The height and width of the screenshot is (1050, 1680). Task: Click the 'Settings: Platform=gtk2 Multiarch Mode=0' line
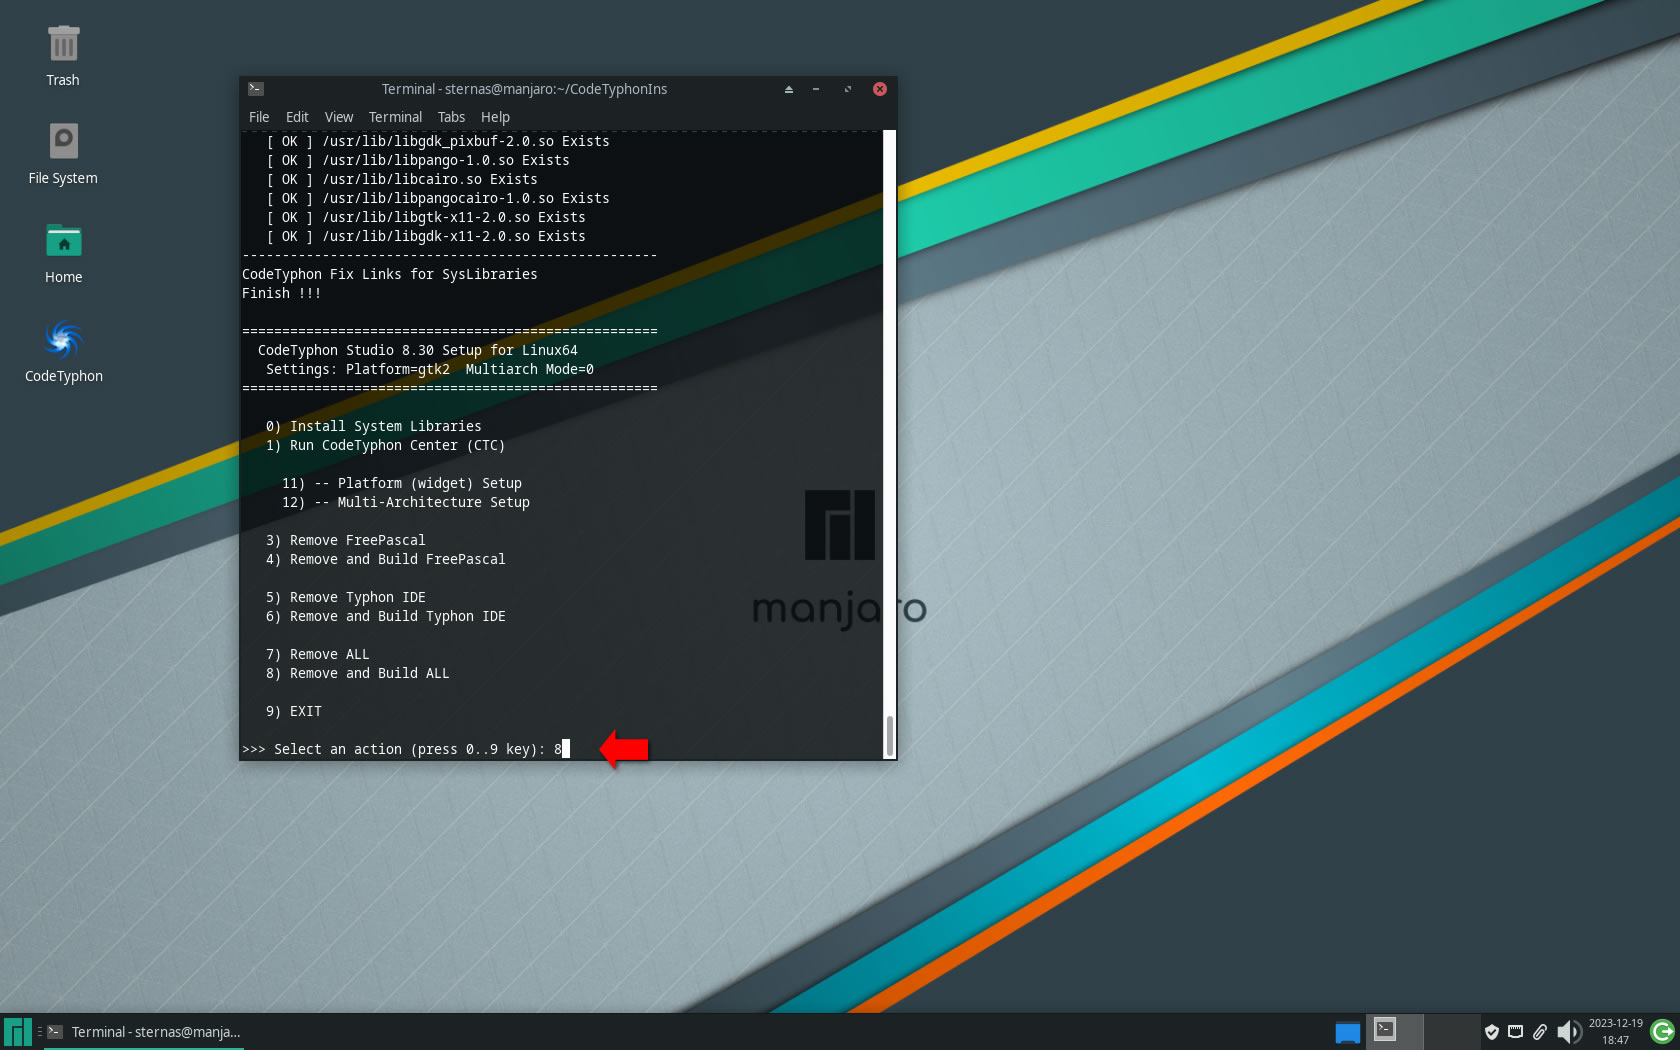click(x=429, y=369)
